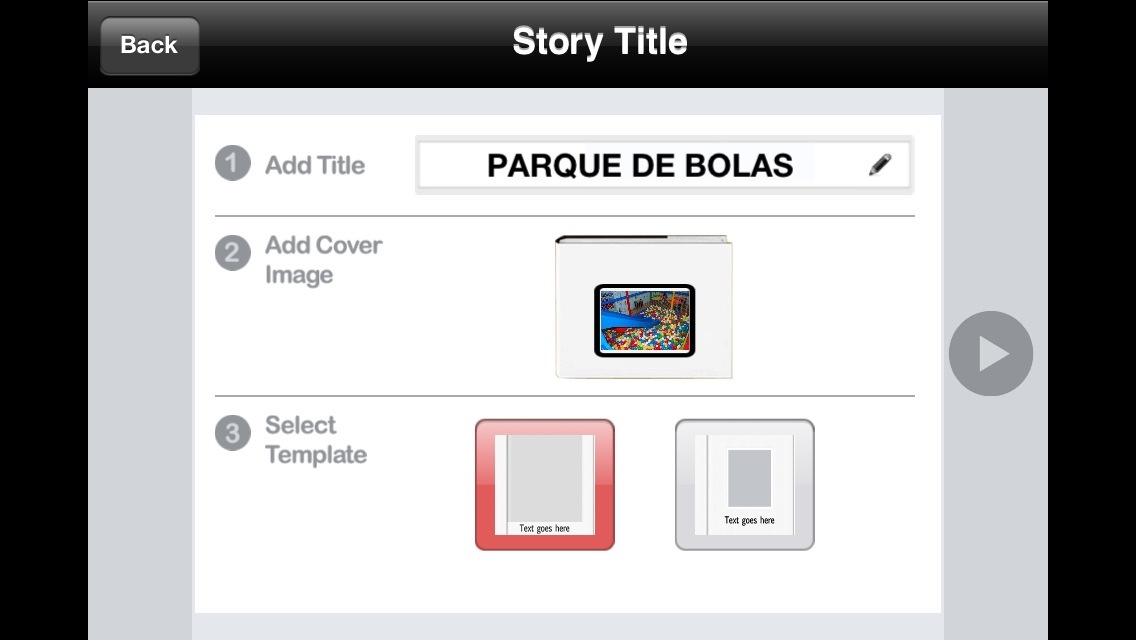Tap the Select Template label

pyautogui.click(x=315, y=440)
